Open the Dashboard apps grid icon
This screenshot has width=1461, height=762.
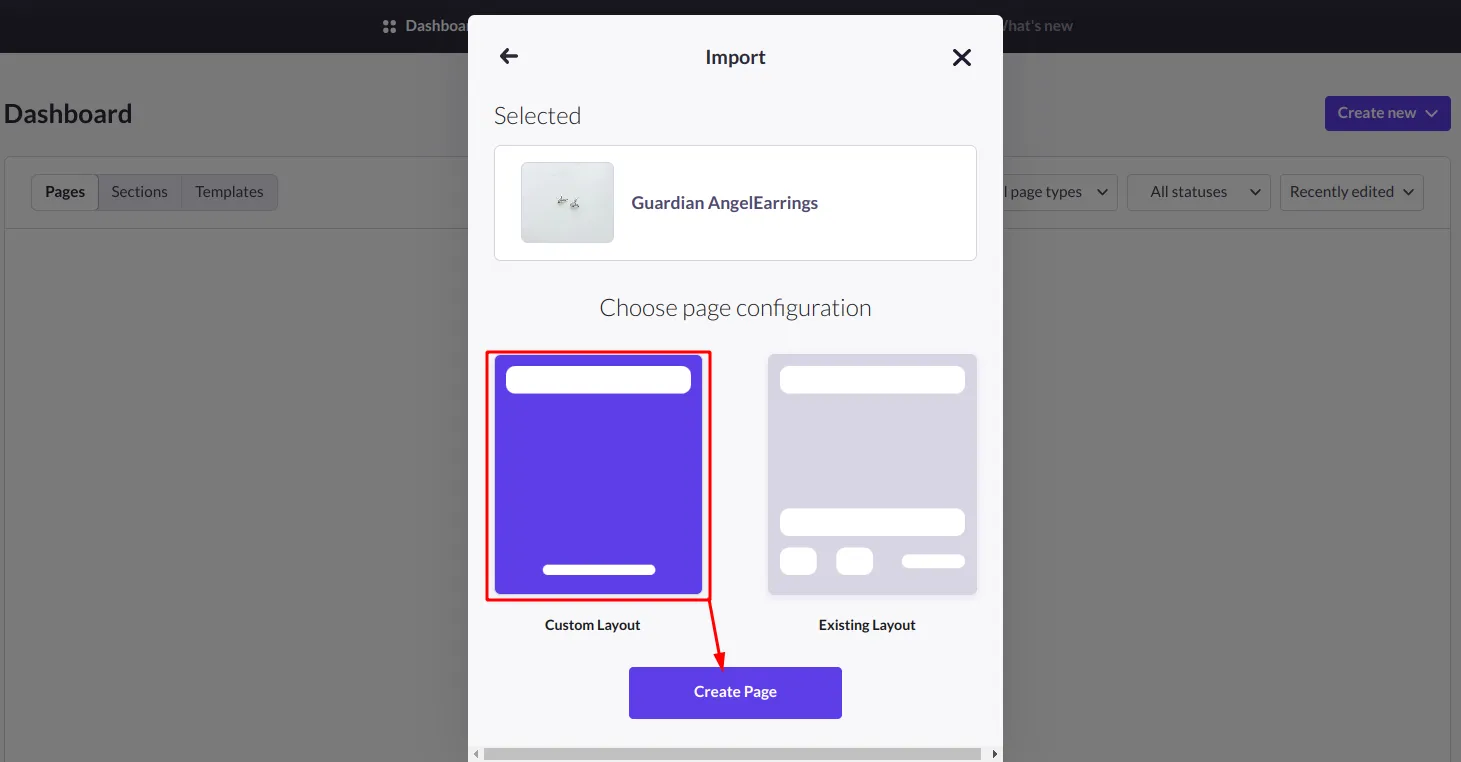coord(389,25)
